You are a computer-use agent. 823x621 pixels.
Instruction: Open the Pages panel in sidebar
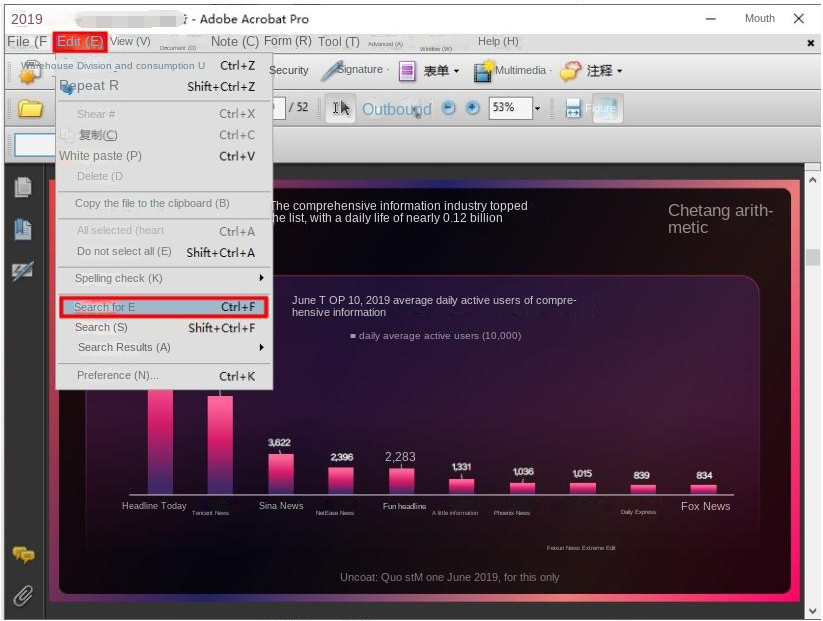pos(22,188)
